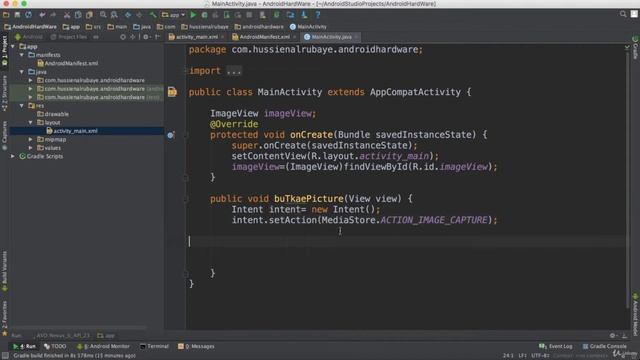Click Save All in the toolbar
Image resolution: width=640 pixels, height=360 pixels.
point(17,15)
